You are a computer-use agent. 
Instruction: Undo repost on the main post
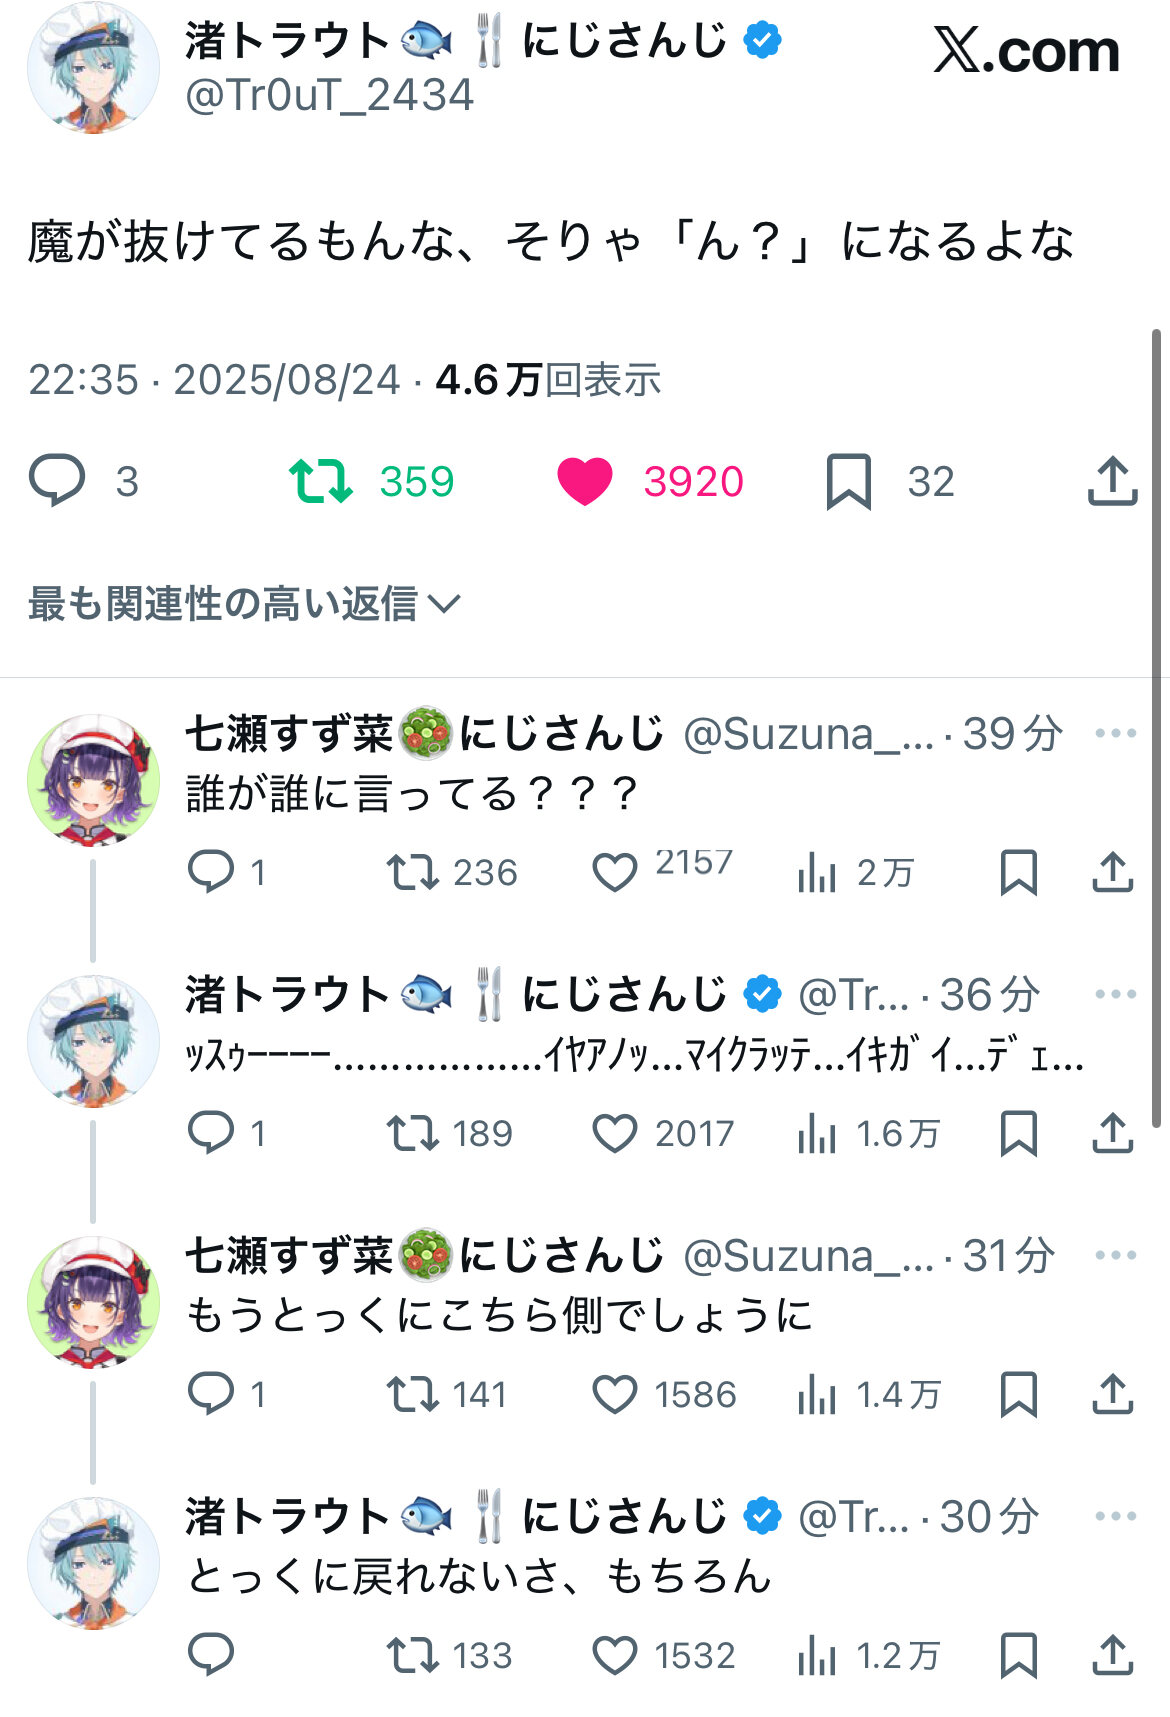[x=320, y=481]
